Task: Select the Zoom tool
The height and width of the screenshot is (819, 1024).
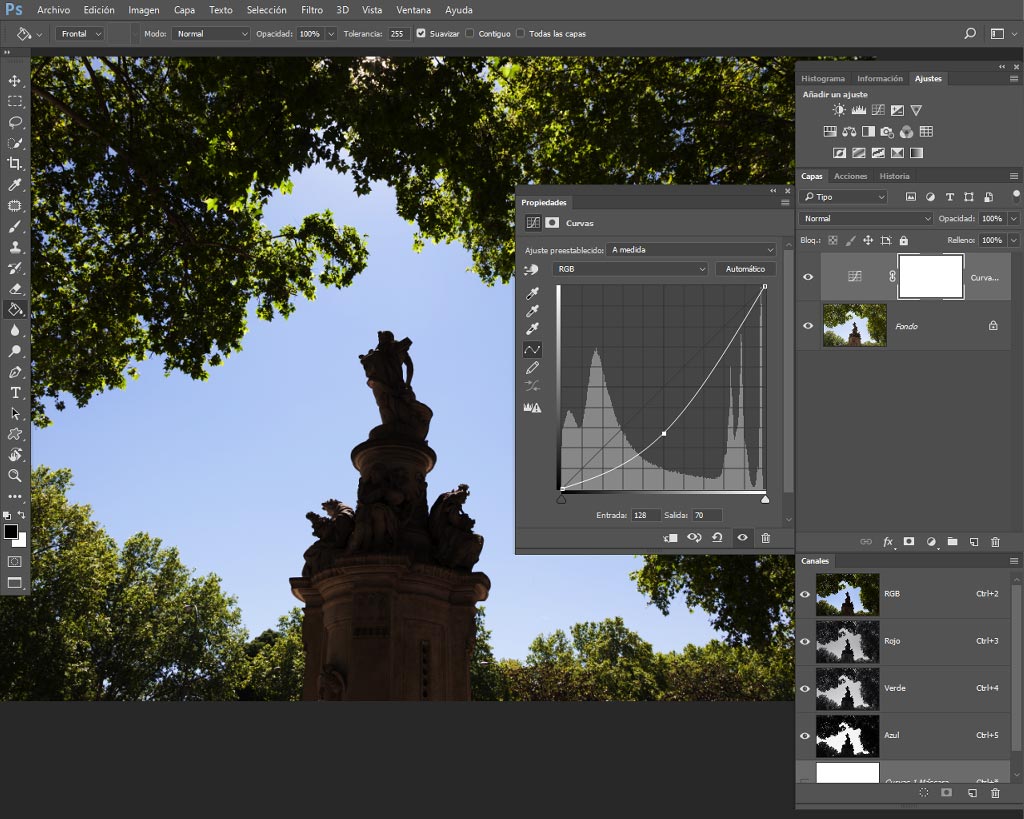Action: click(14, 475)
